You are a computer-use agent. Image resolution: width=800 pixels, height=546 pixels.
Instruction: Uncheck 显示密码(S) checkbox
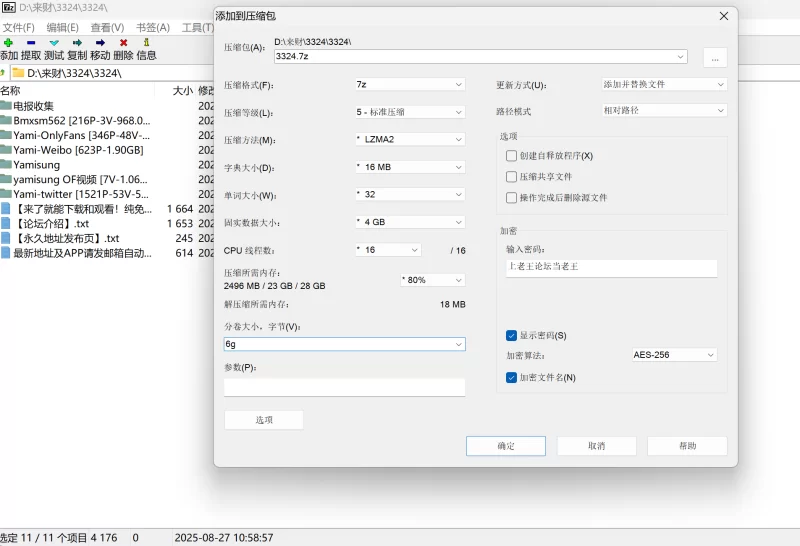(511, 335)
